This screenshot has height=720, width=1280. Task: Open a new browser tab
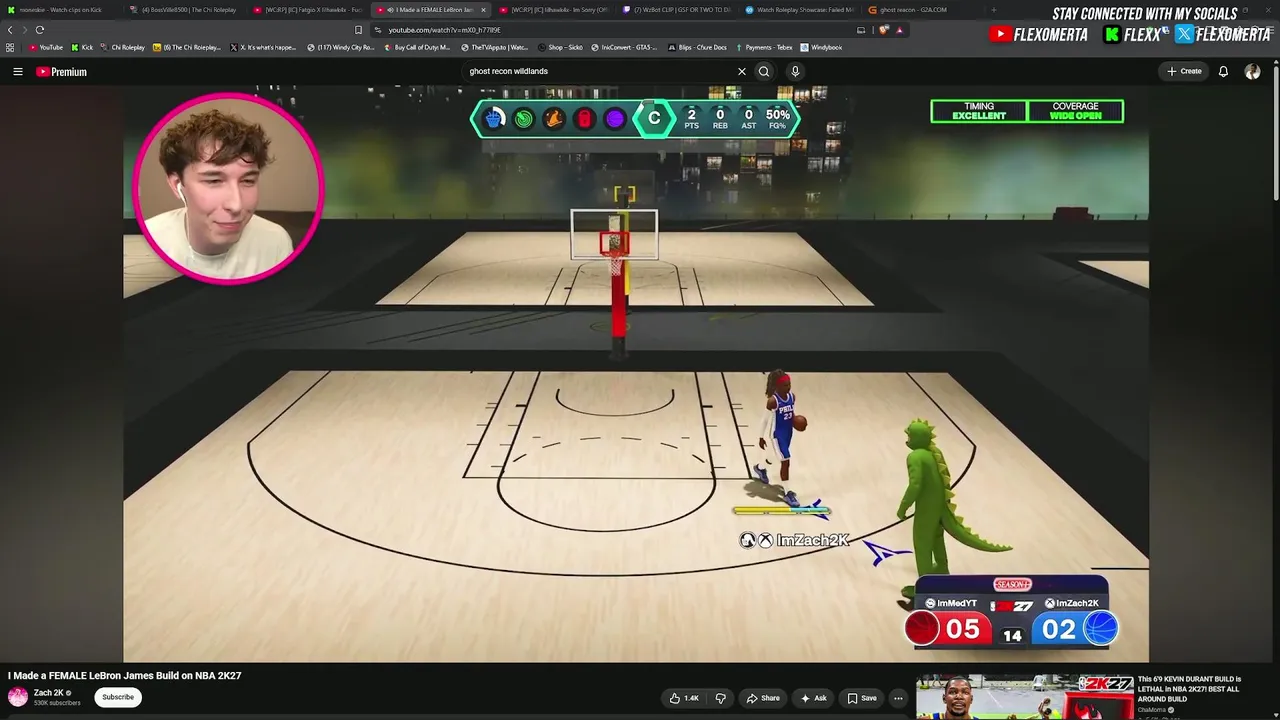point(993,10)
